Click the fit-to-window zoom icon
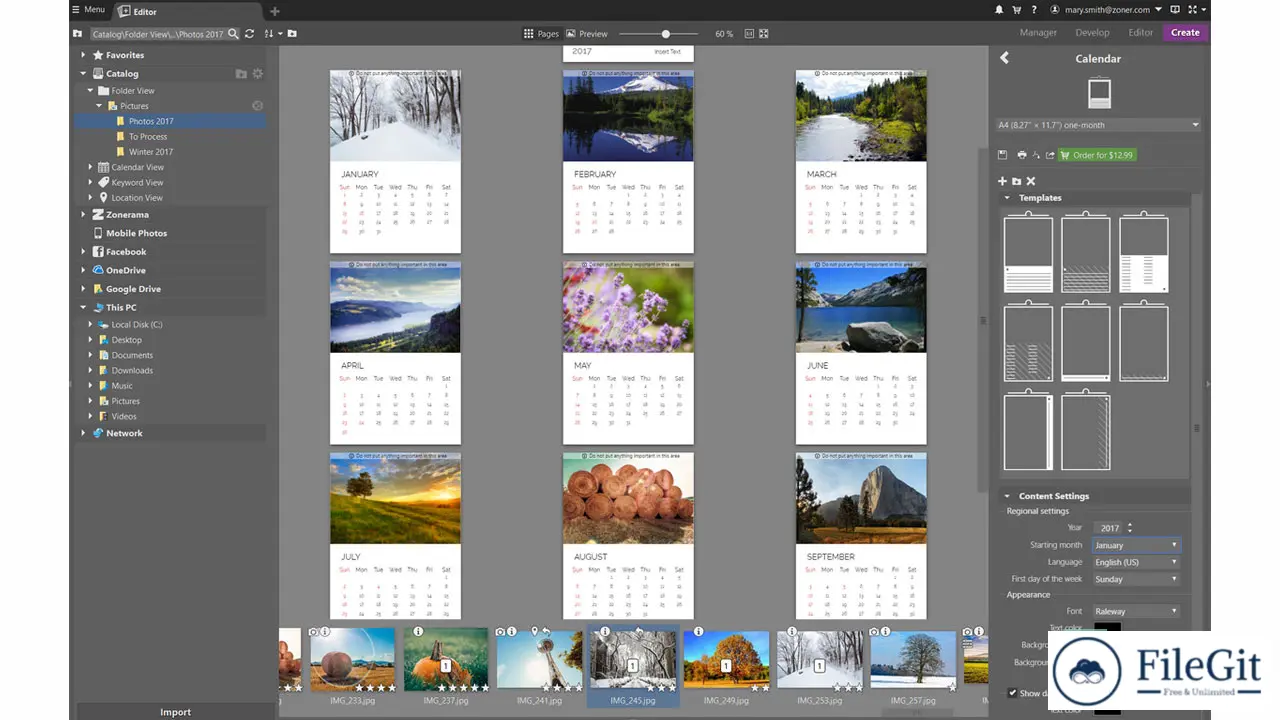1280x720 pixels. [764, 34]
